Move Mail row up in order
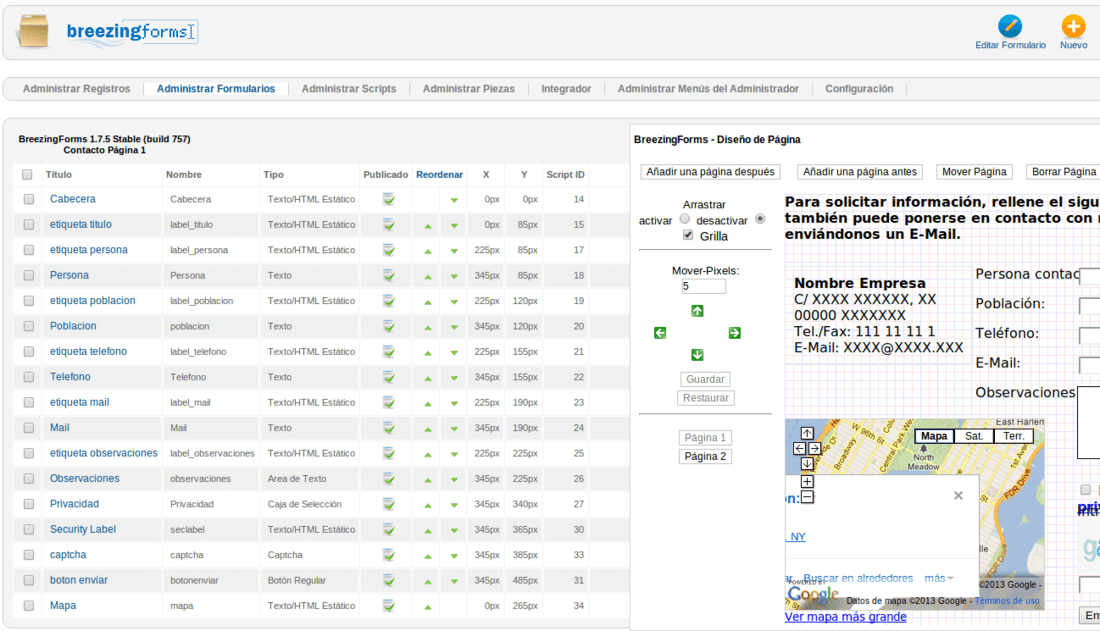The width and height of the screenshot is (1100, 631). click(428, 429)
